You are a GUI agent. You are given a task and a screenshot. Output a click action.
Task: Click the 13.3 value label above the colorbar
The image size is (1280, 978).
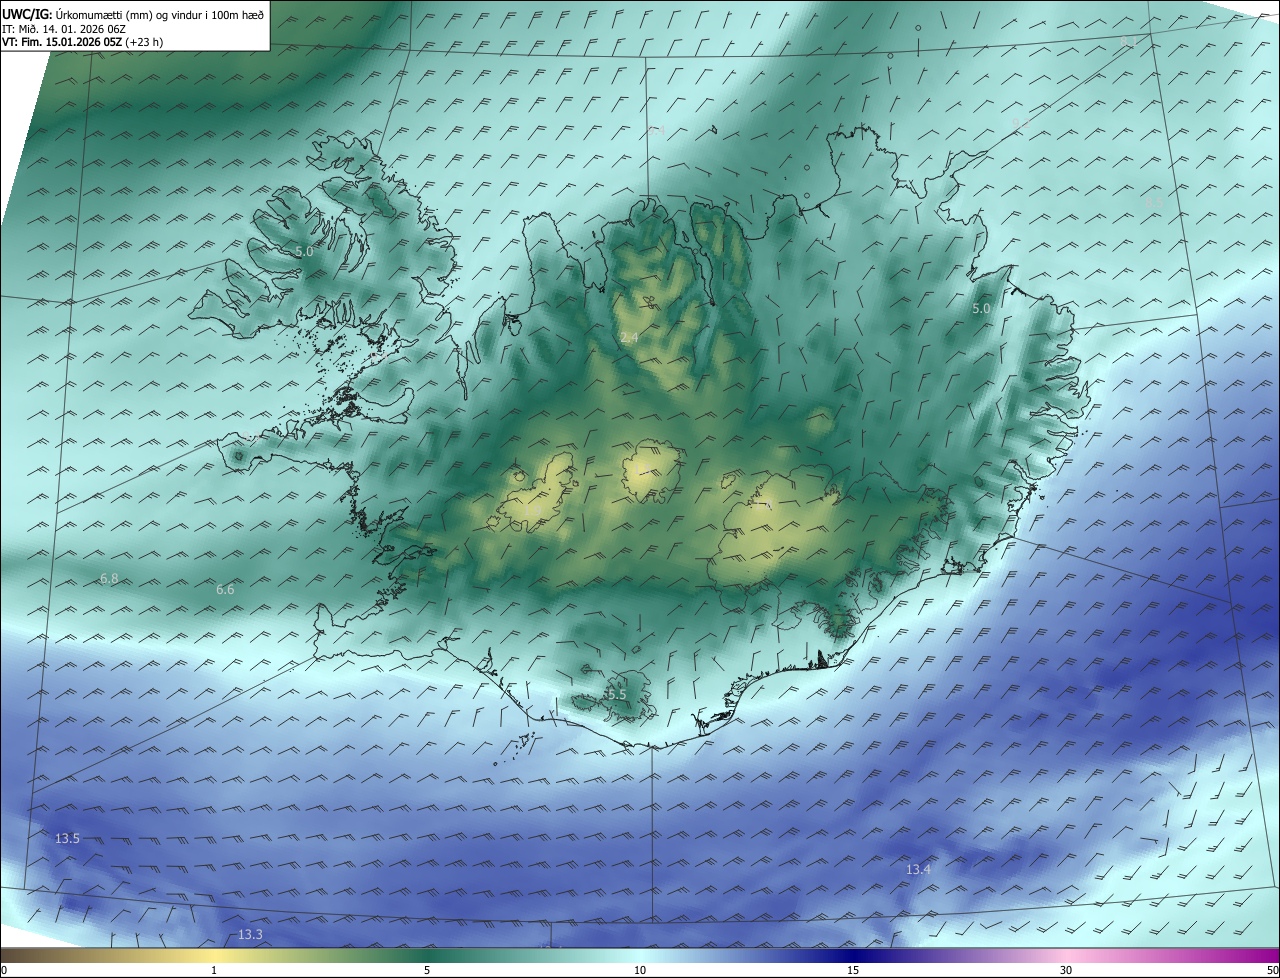[250, 935]
